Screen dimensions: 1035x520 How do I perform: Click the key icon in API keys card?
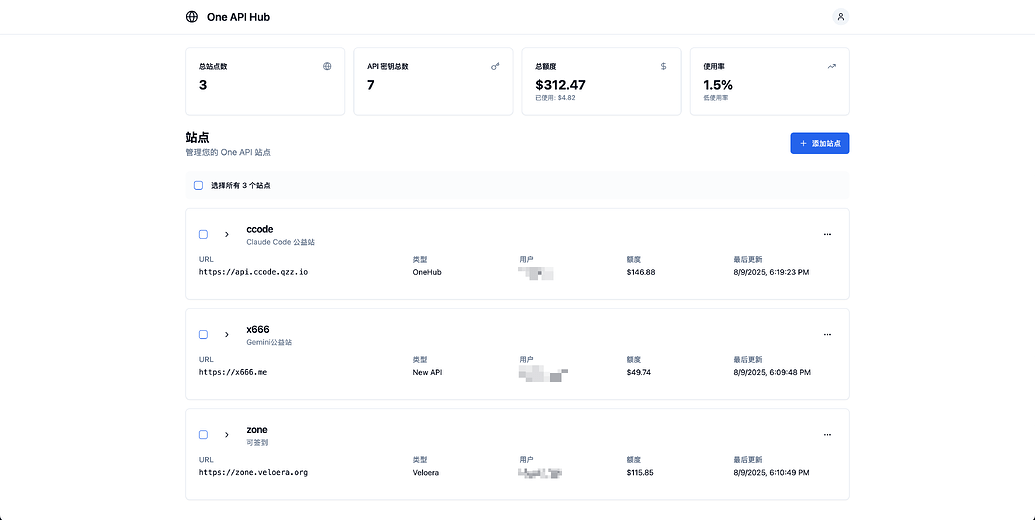coord(495,66)
